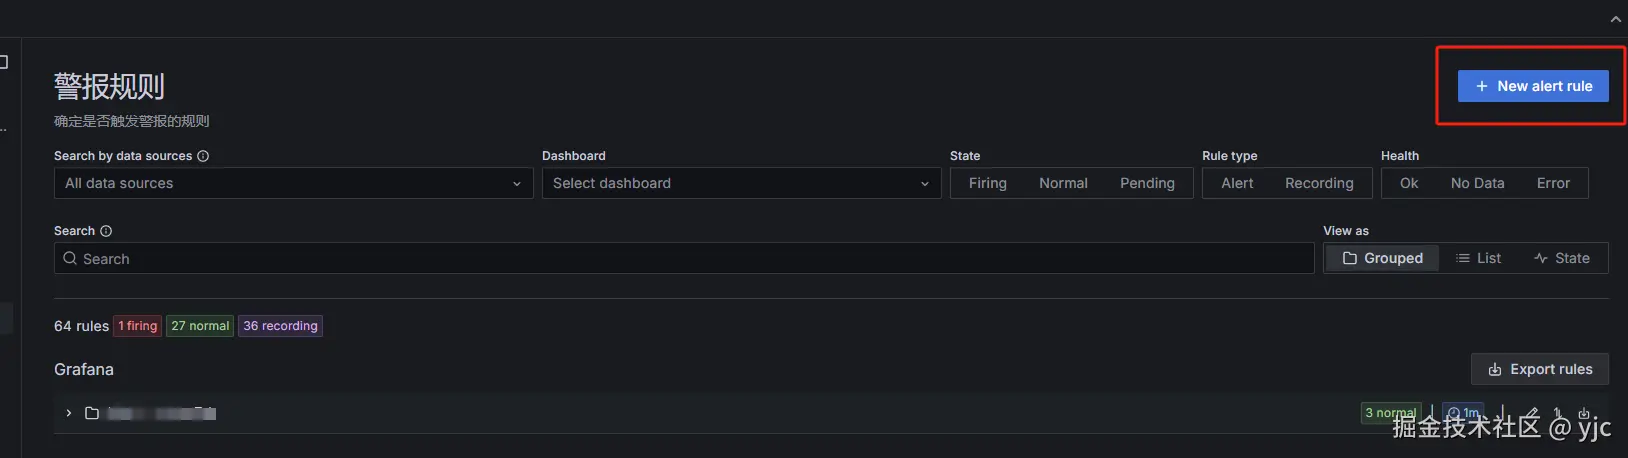The image size is (1628, 458).
Task: Click the Export rules button
Action: (1540, 369)
